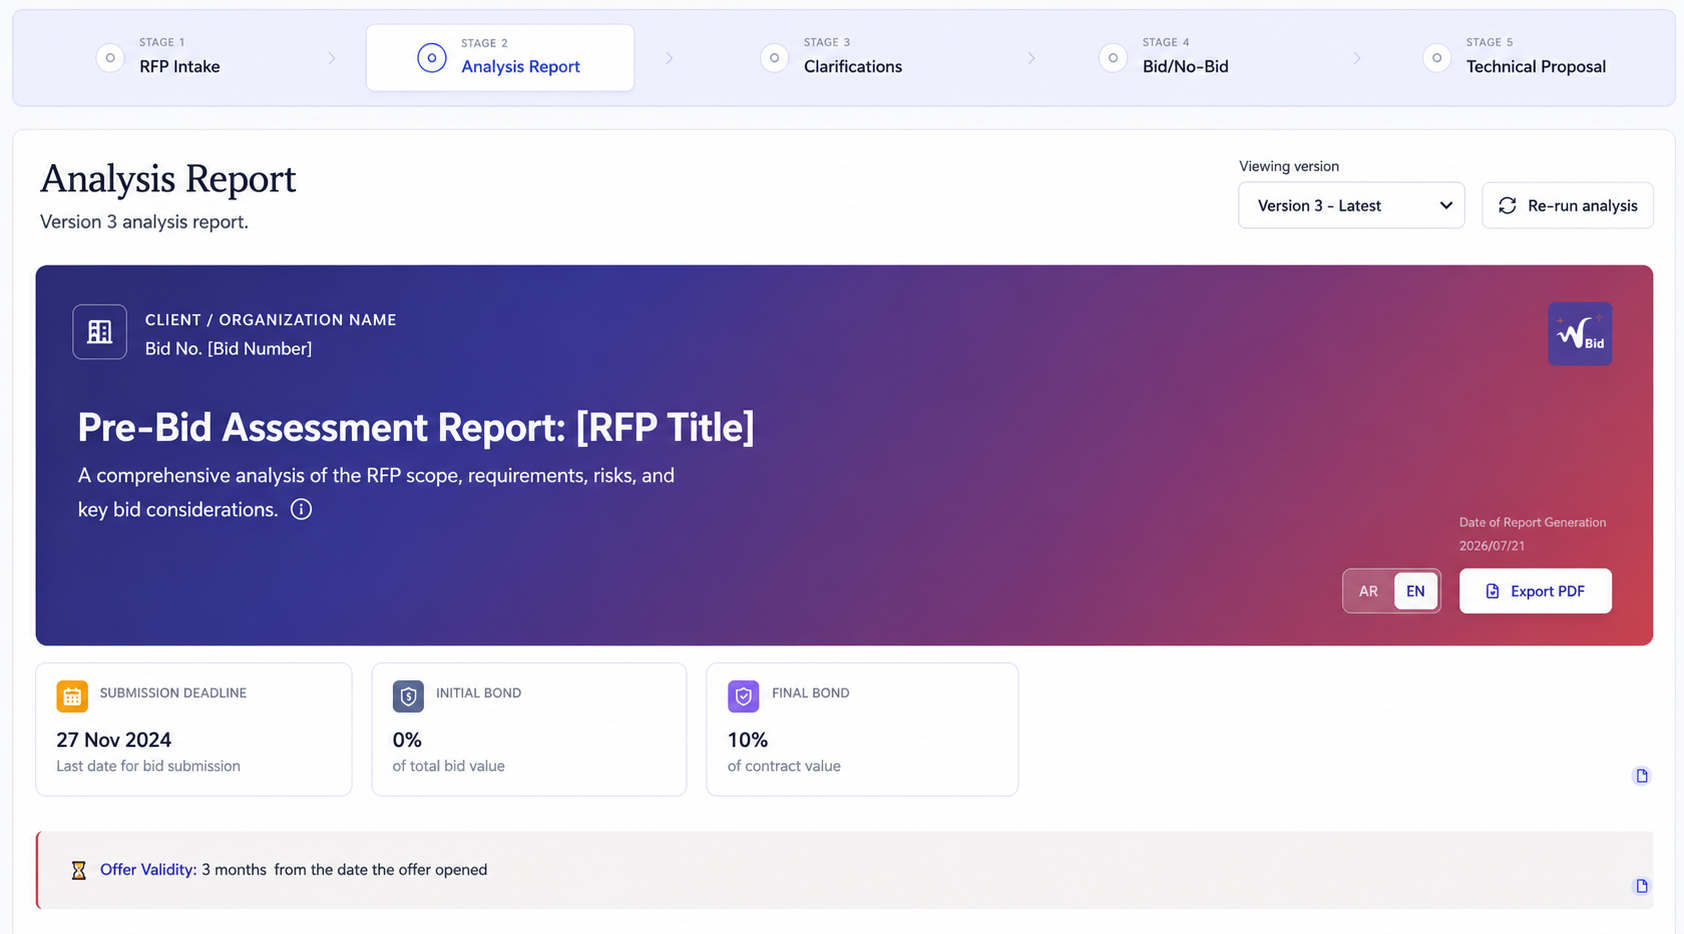Viewport: 1684px width, 934px height.
Task: Click the 27 Nov 2024 deadline value
Action: click(x=114, y=740)
